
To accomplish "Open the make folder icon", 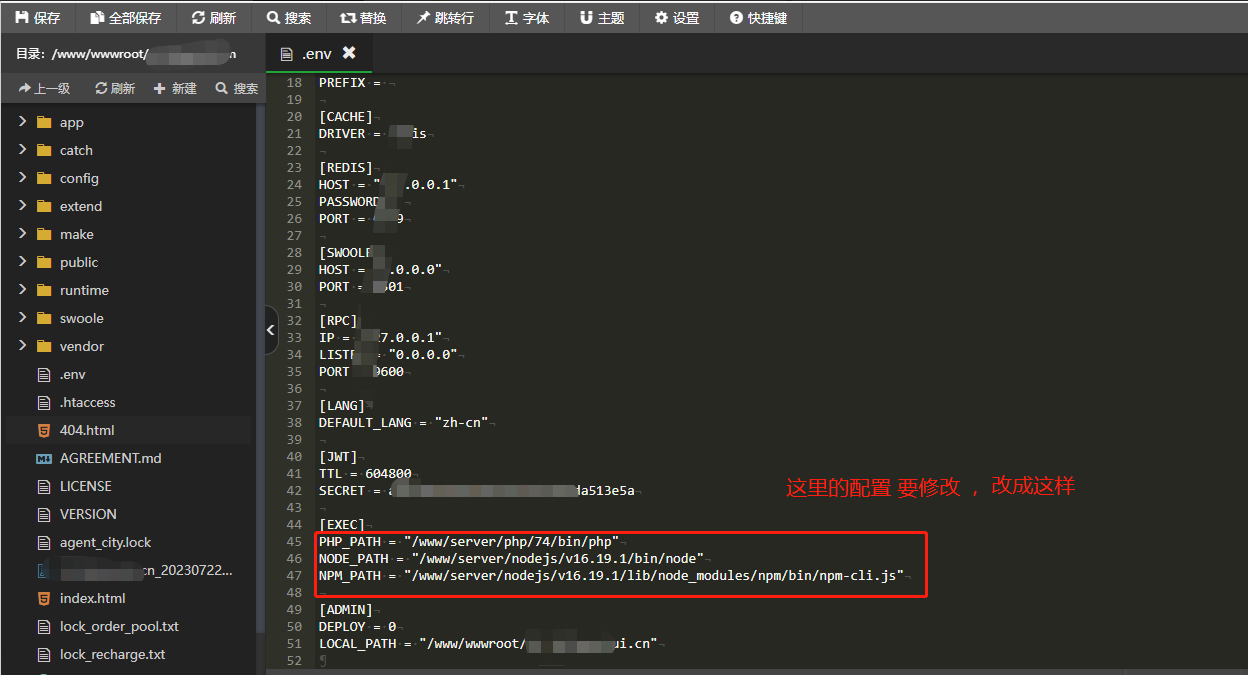I will [x=43, y=234].
